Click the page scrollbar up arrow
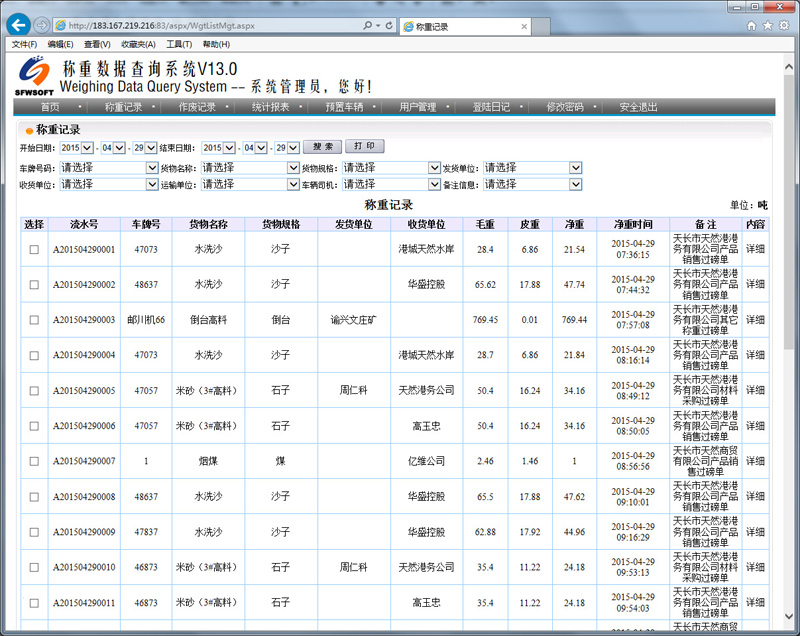 click(x=789, y=66)
